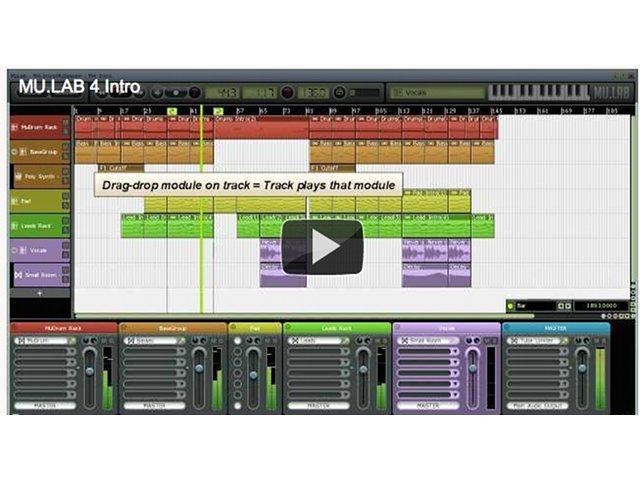Adjust the MASTER strip volume fader

coord(582,369)
